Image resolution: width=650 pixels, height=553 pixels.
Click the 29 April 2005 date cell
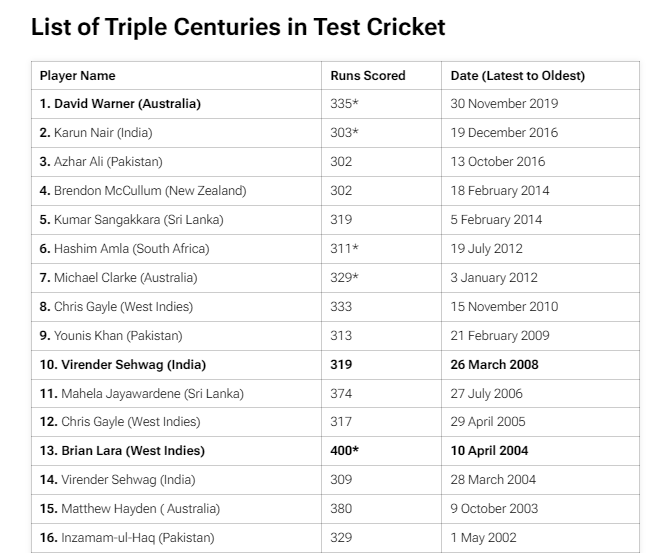488,422
